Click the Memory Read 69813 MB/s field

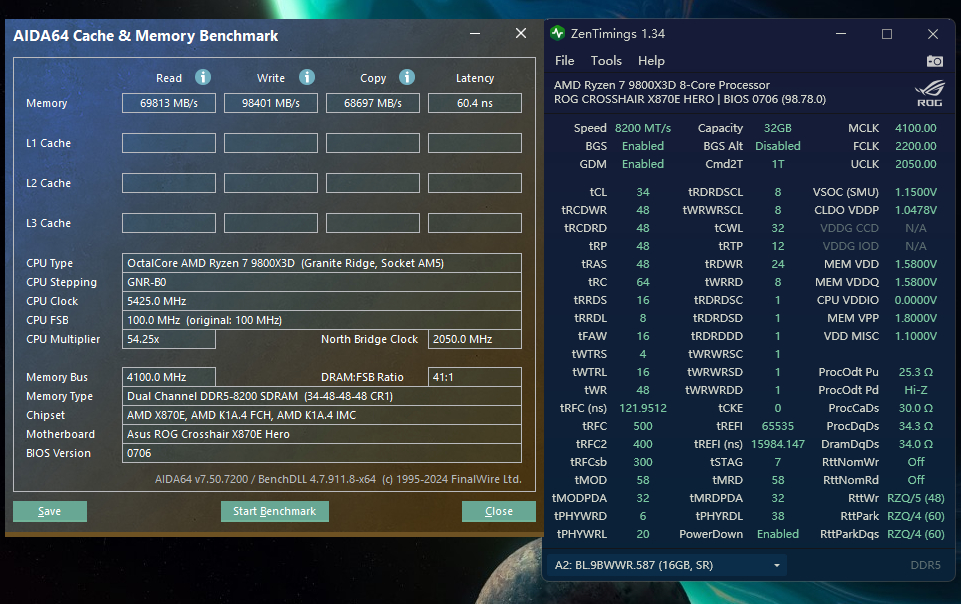169,103
